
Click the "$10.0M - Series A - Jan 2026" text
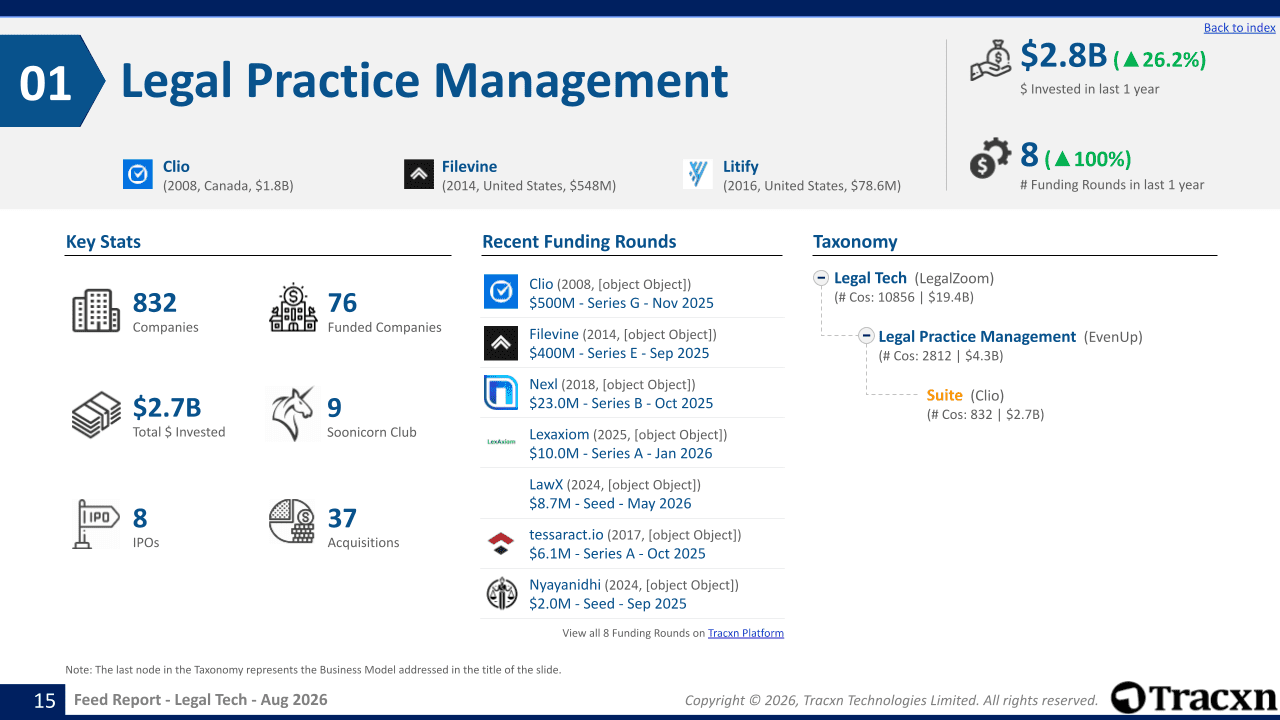click(x=621, y=453)
